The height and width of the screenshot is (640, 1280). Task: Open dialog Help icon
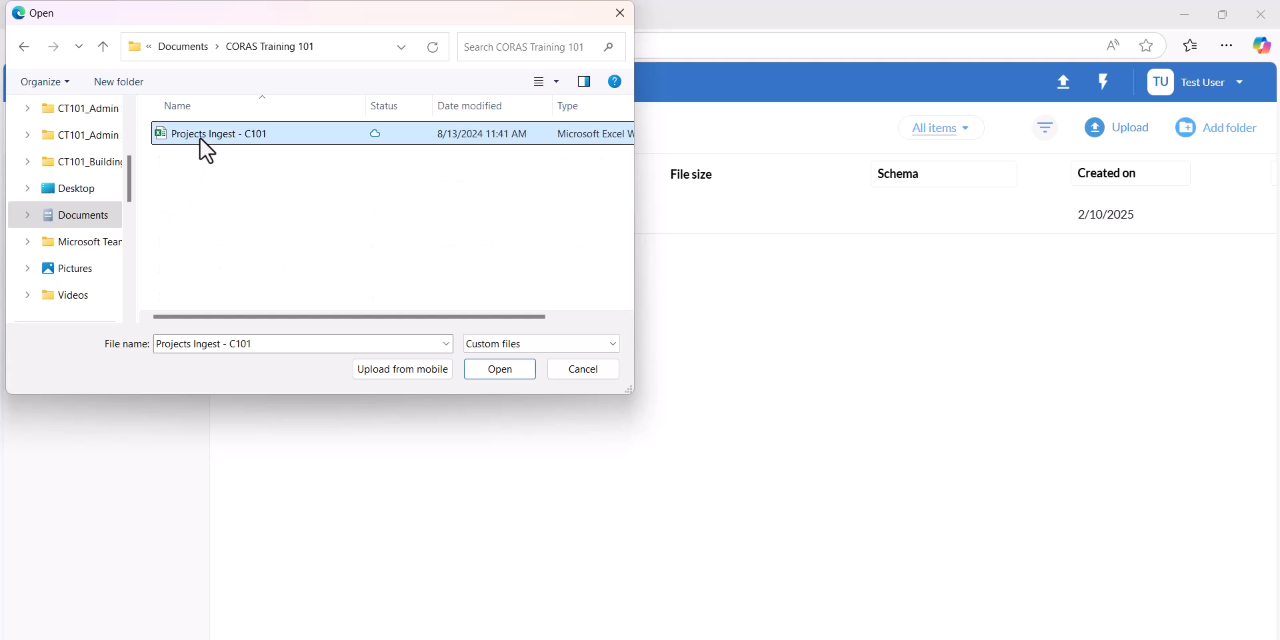[x=615, y=82]
